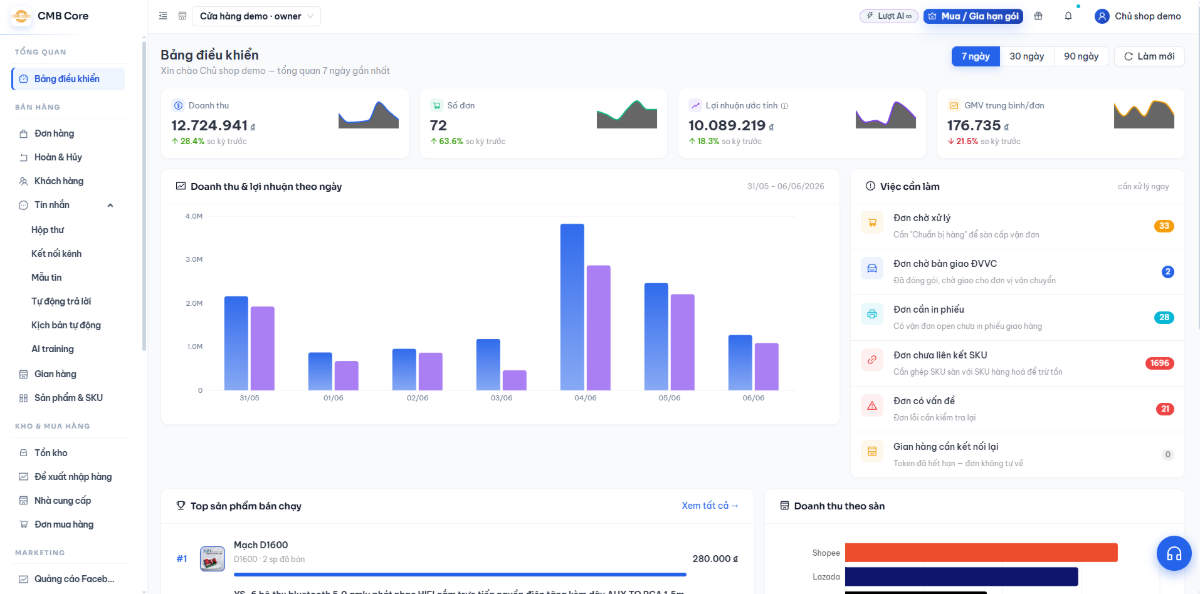1200x594 pixels.
Task: Click the Lazada bar in Doanh thu theo sàn
Action: click(961, 577)
